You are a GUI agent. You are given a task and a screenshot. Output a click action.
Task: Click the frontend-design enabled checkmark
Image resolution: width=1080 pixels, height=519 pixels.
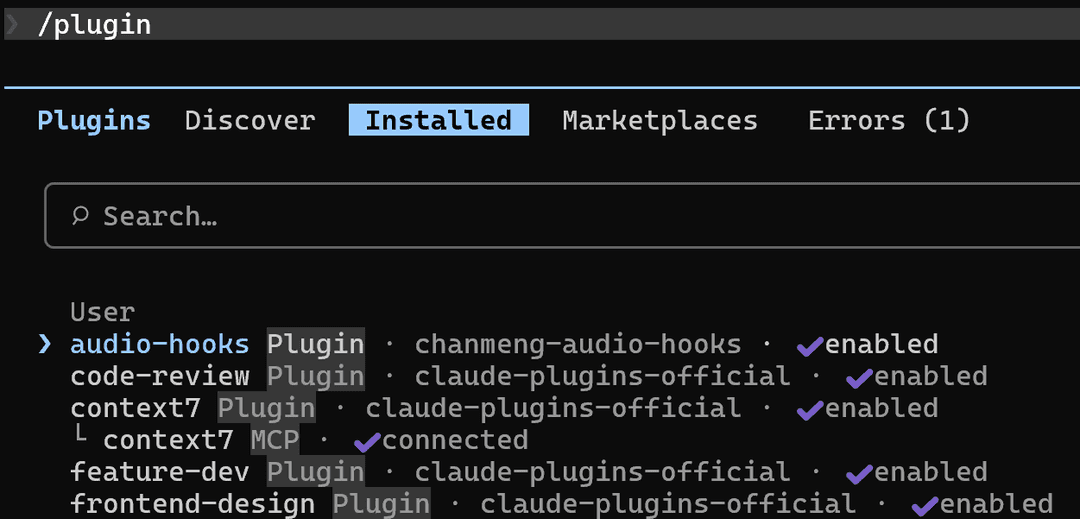[x=925, y=505]
